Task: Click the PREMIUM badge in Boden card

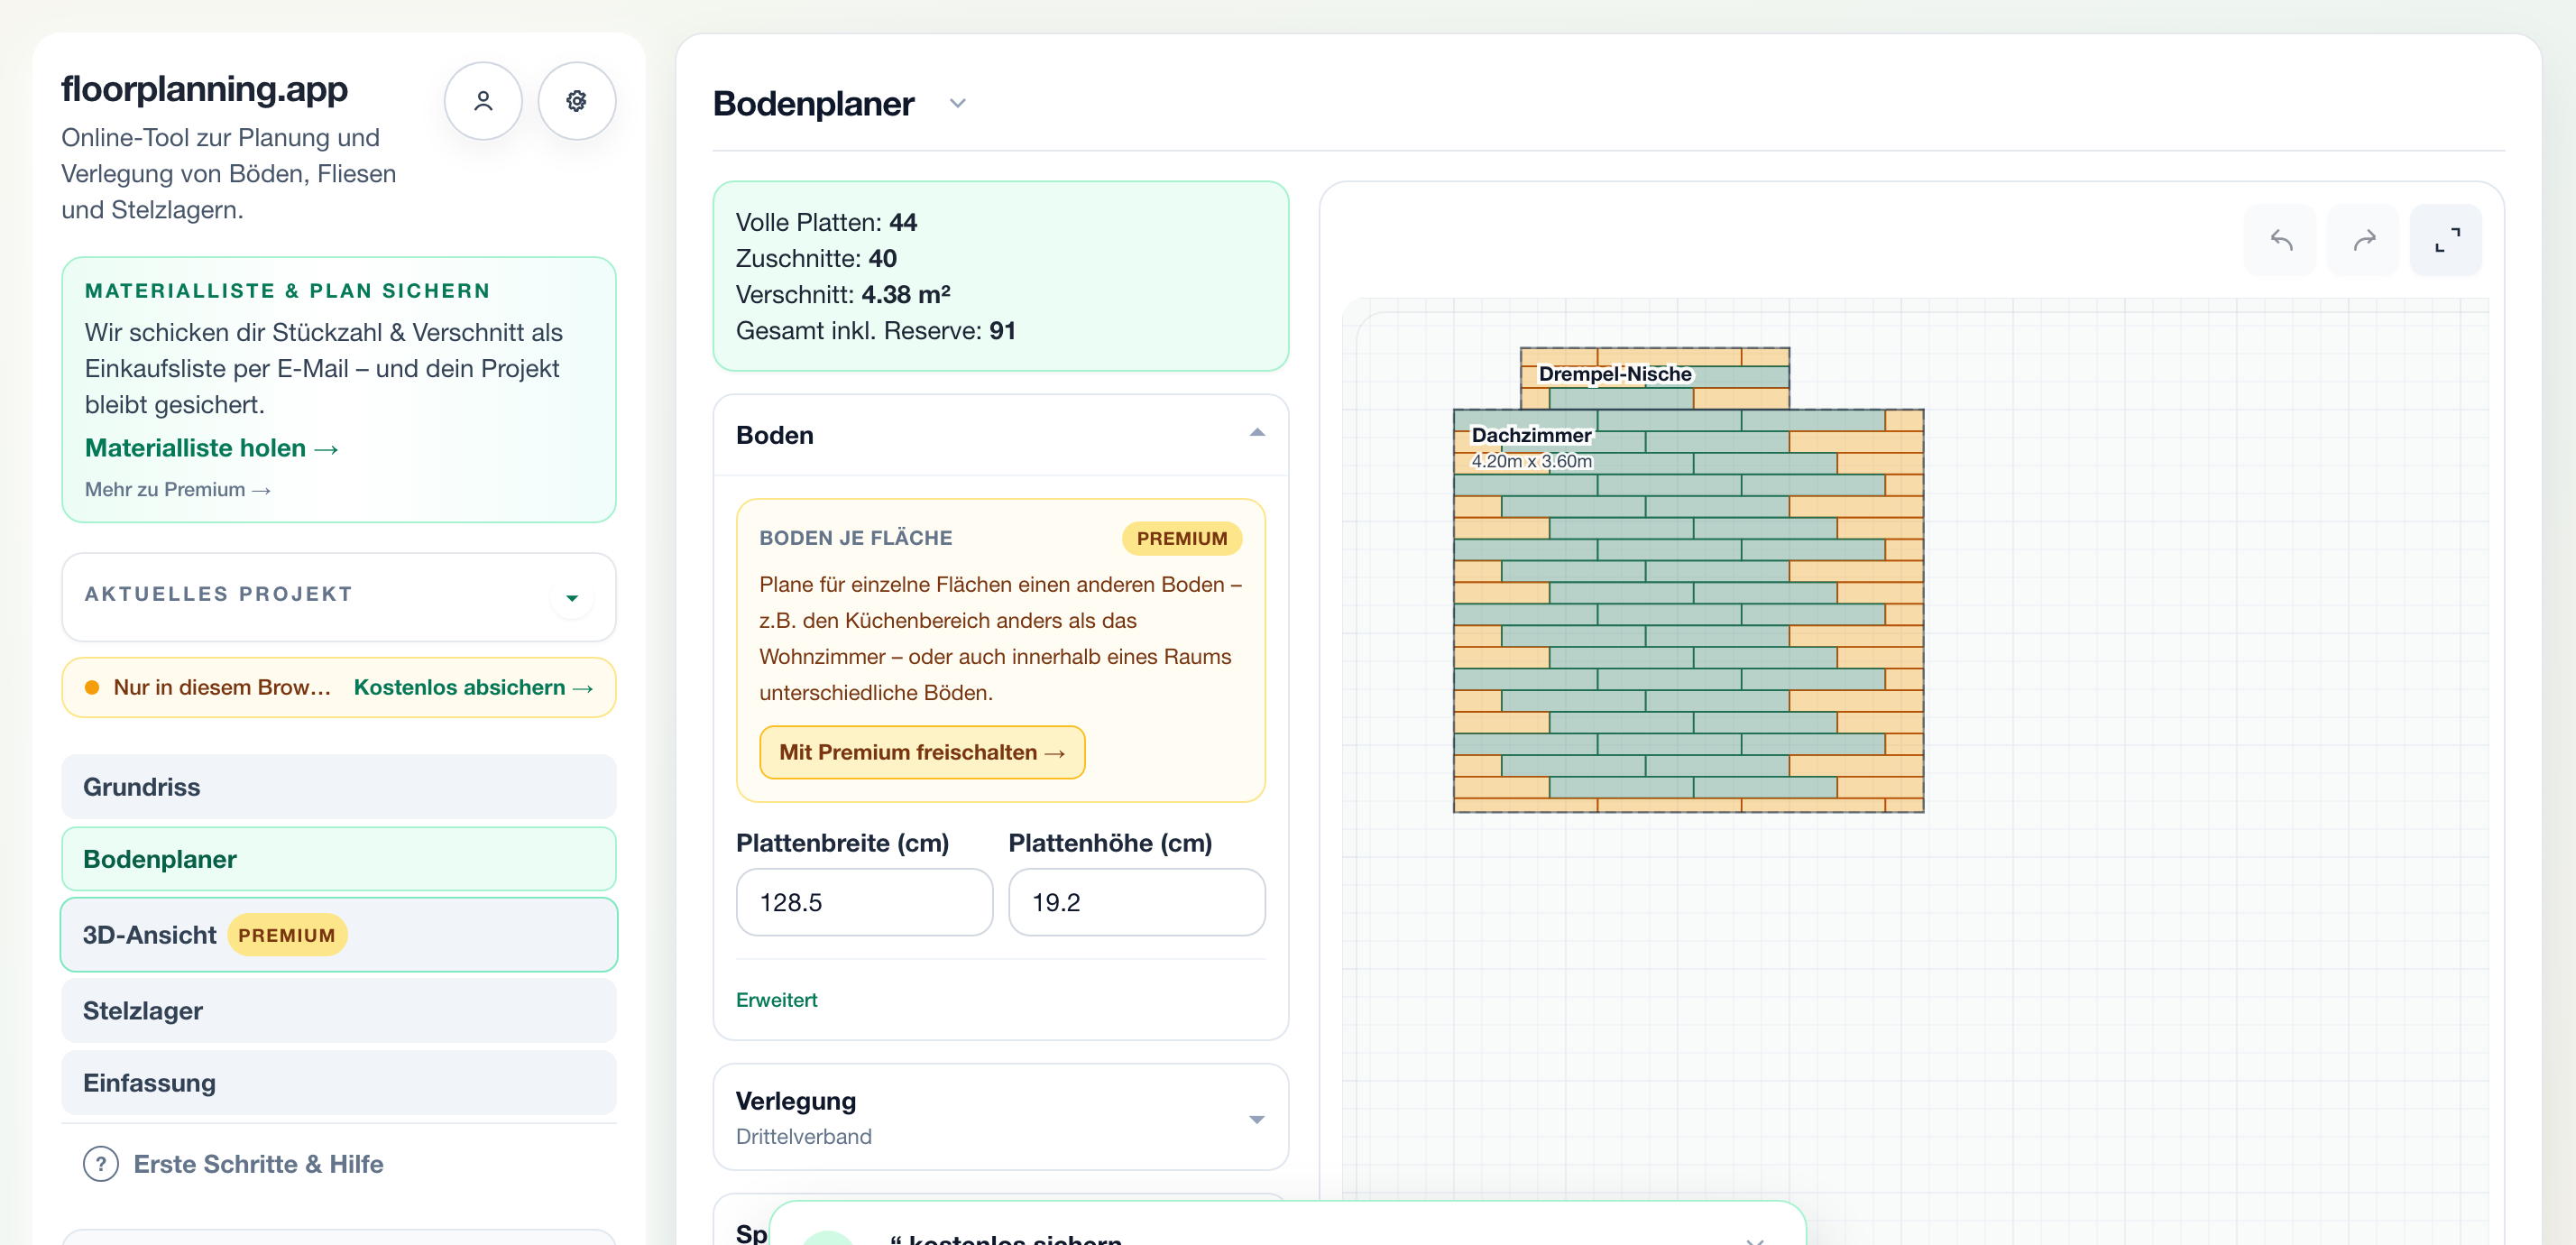Action: 1182,538
